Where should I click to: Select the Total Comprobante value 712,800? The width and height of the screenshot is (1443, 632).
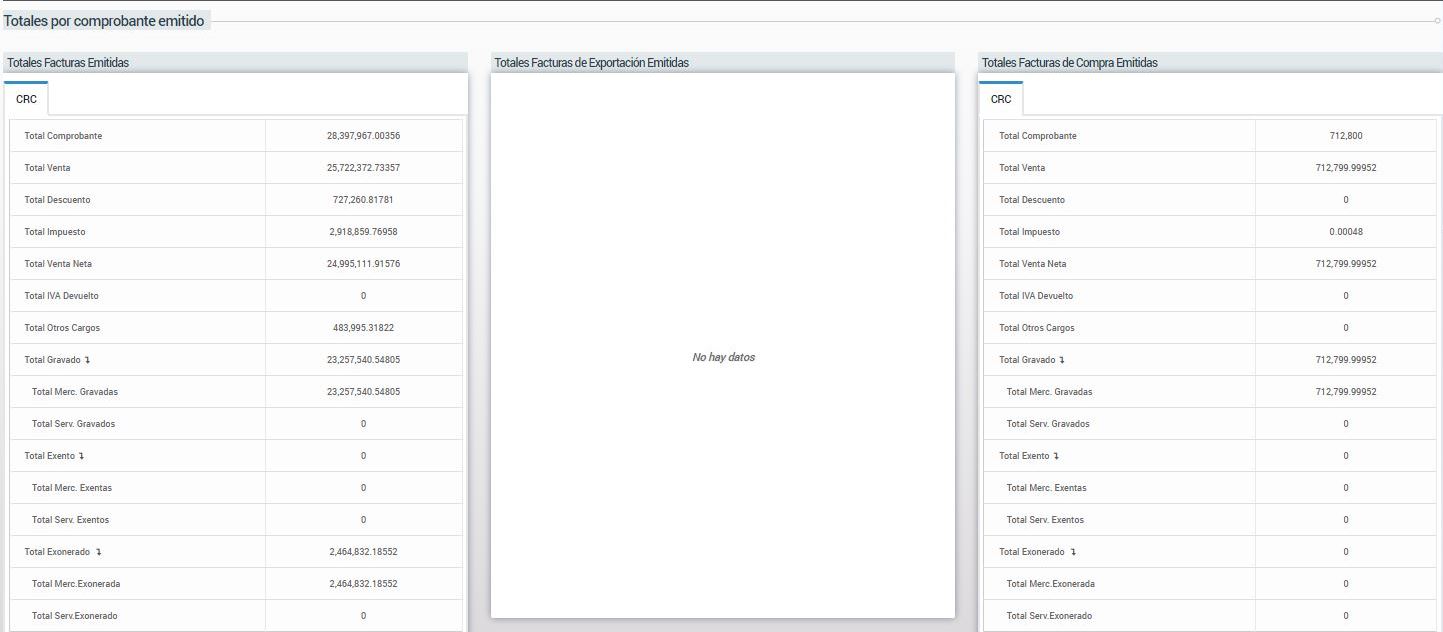pos(1346,136)
